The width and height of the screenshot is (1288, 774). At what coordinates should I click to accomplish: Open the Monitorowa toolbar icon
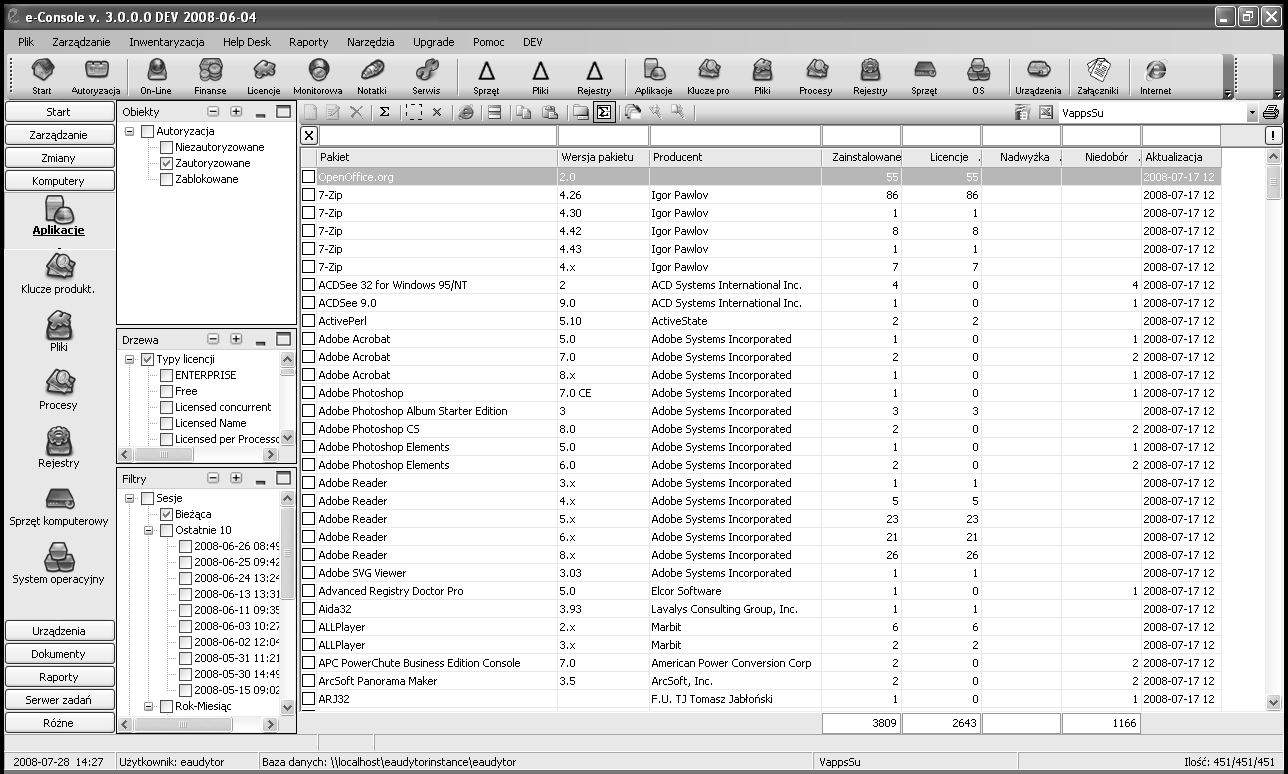pyautogui.click(x=318, y=77)
